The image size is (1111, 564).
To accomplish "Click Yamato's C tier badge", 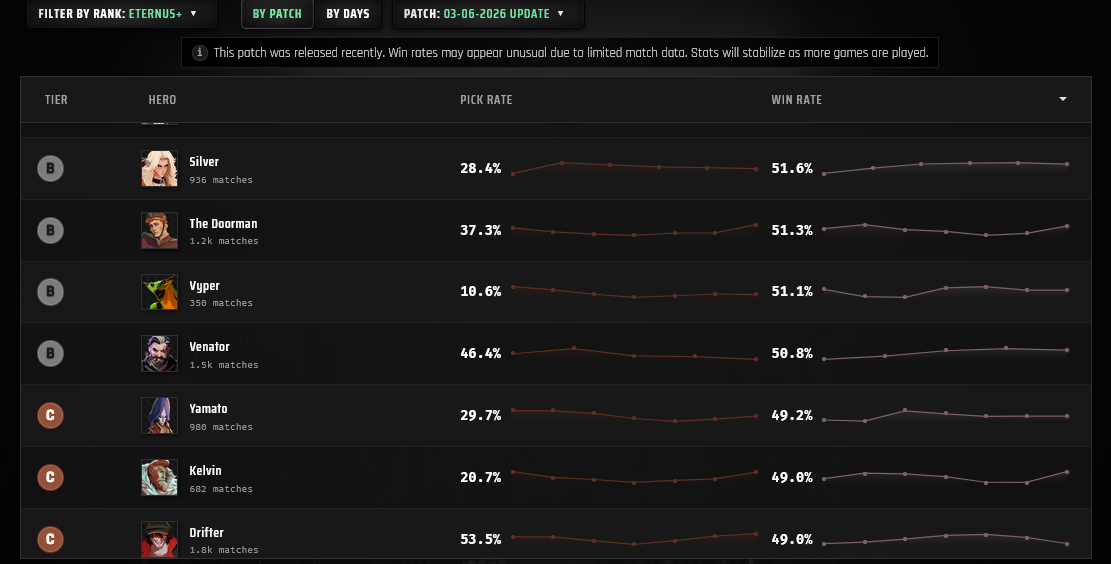I will [50, 415].
